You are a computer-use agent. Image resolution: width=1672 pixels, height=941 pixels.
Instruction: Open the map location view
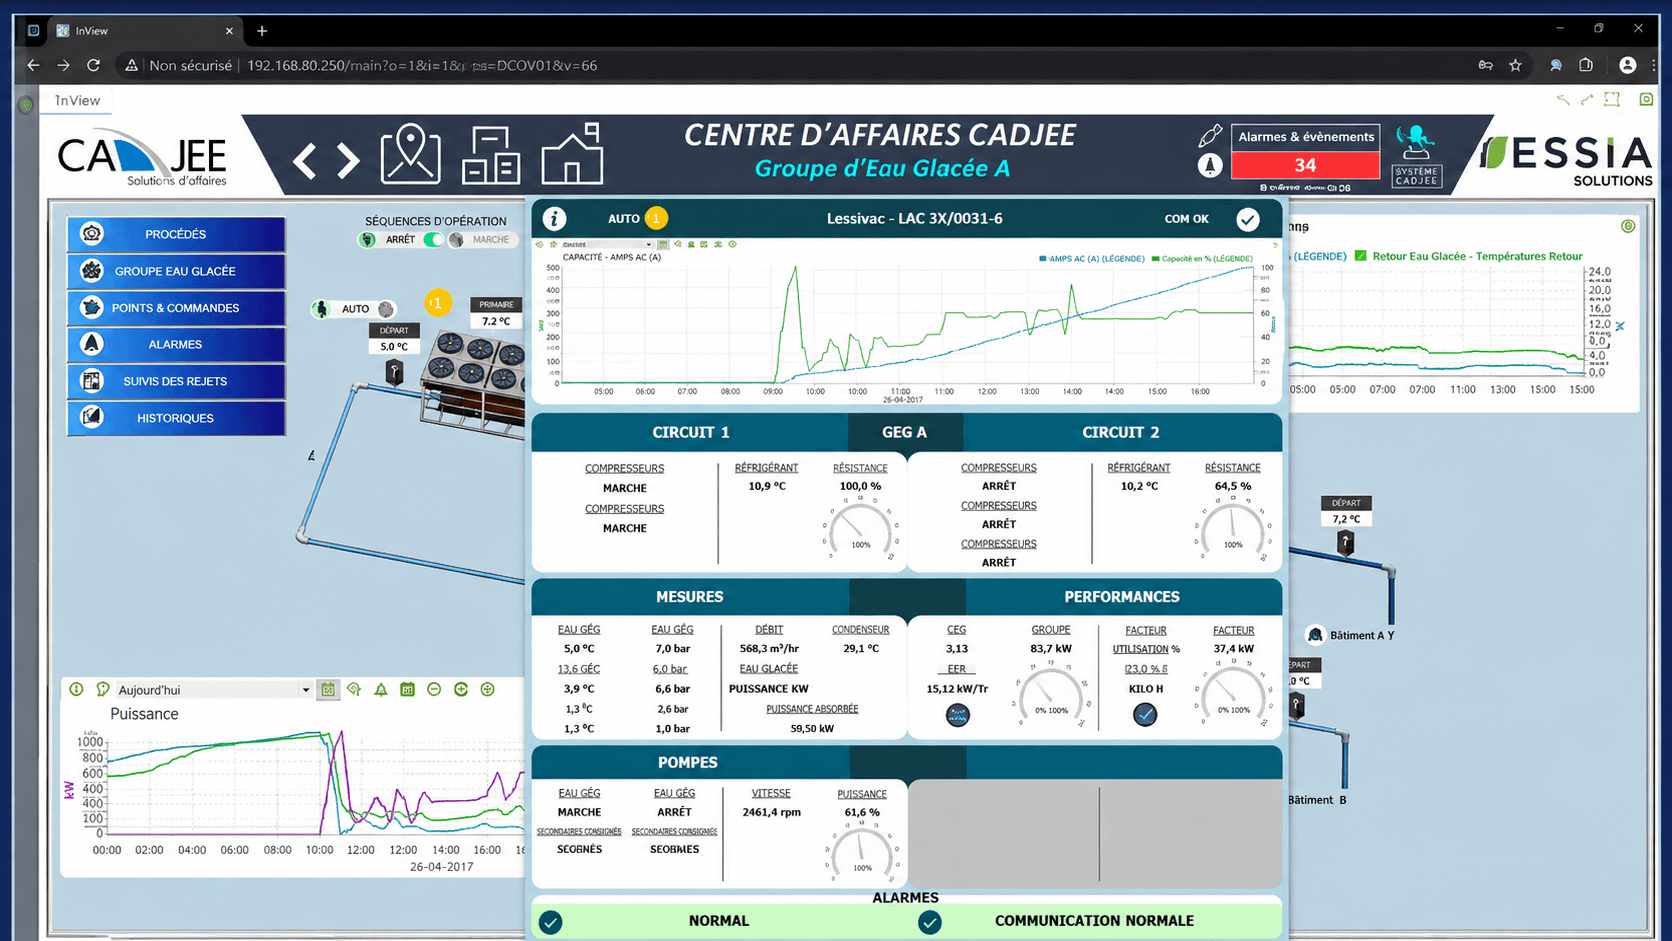point(410,154)
